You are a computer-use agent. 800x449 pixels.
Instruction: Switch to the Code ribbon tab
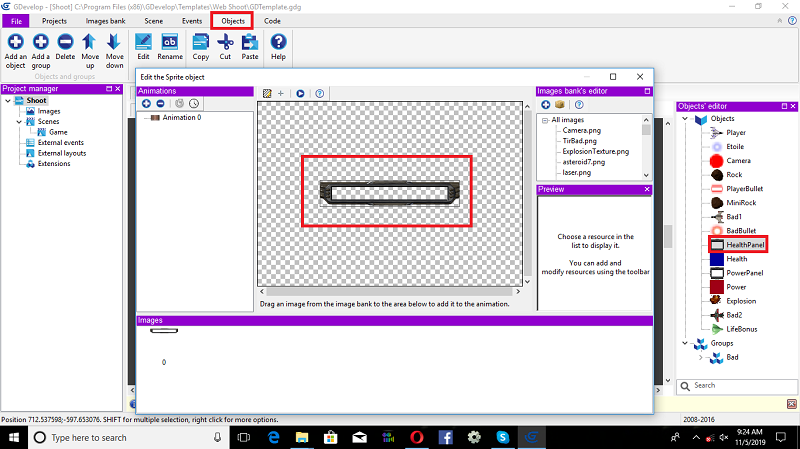(x=272, y=21)
